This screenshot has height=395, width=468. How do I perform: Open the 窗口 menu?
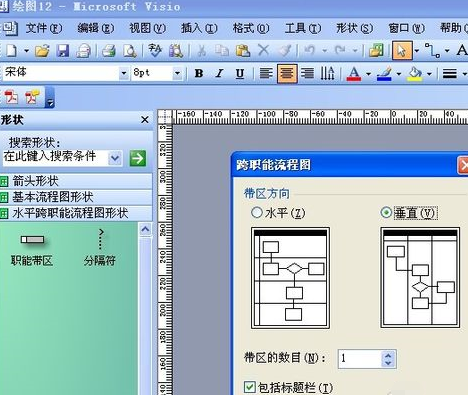pyautogui.click(x=406, y=28)
